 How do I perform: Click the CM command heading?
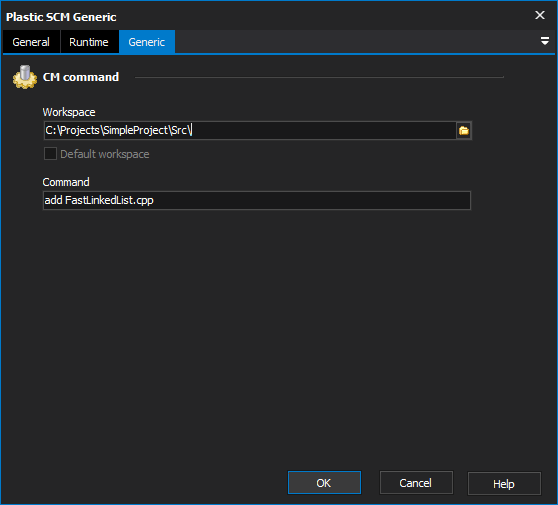81,77
